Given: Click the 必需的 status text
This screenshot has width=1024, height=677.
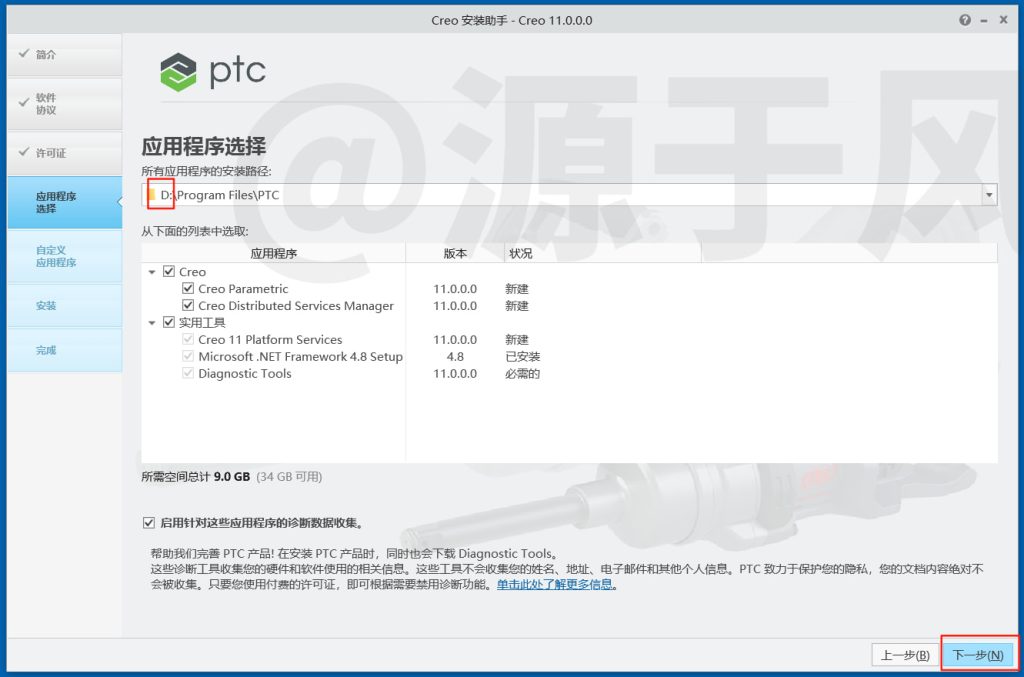Looking at the screenshot, I should 522,373.
